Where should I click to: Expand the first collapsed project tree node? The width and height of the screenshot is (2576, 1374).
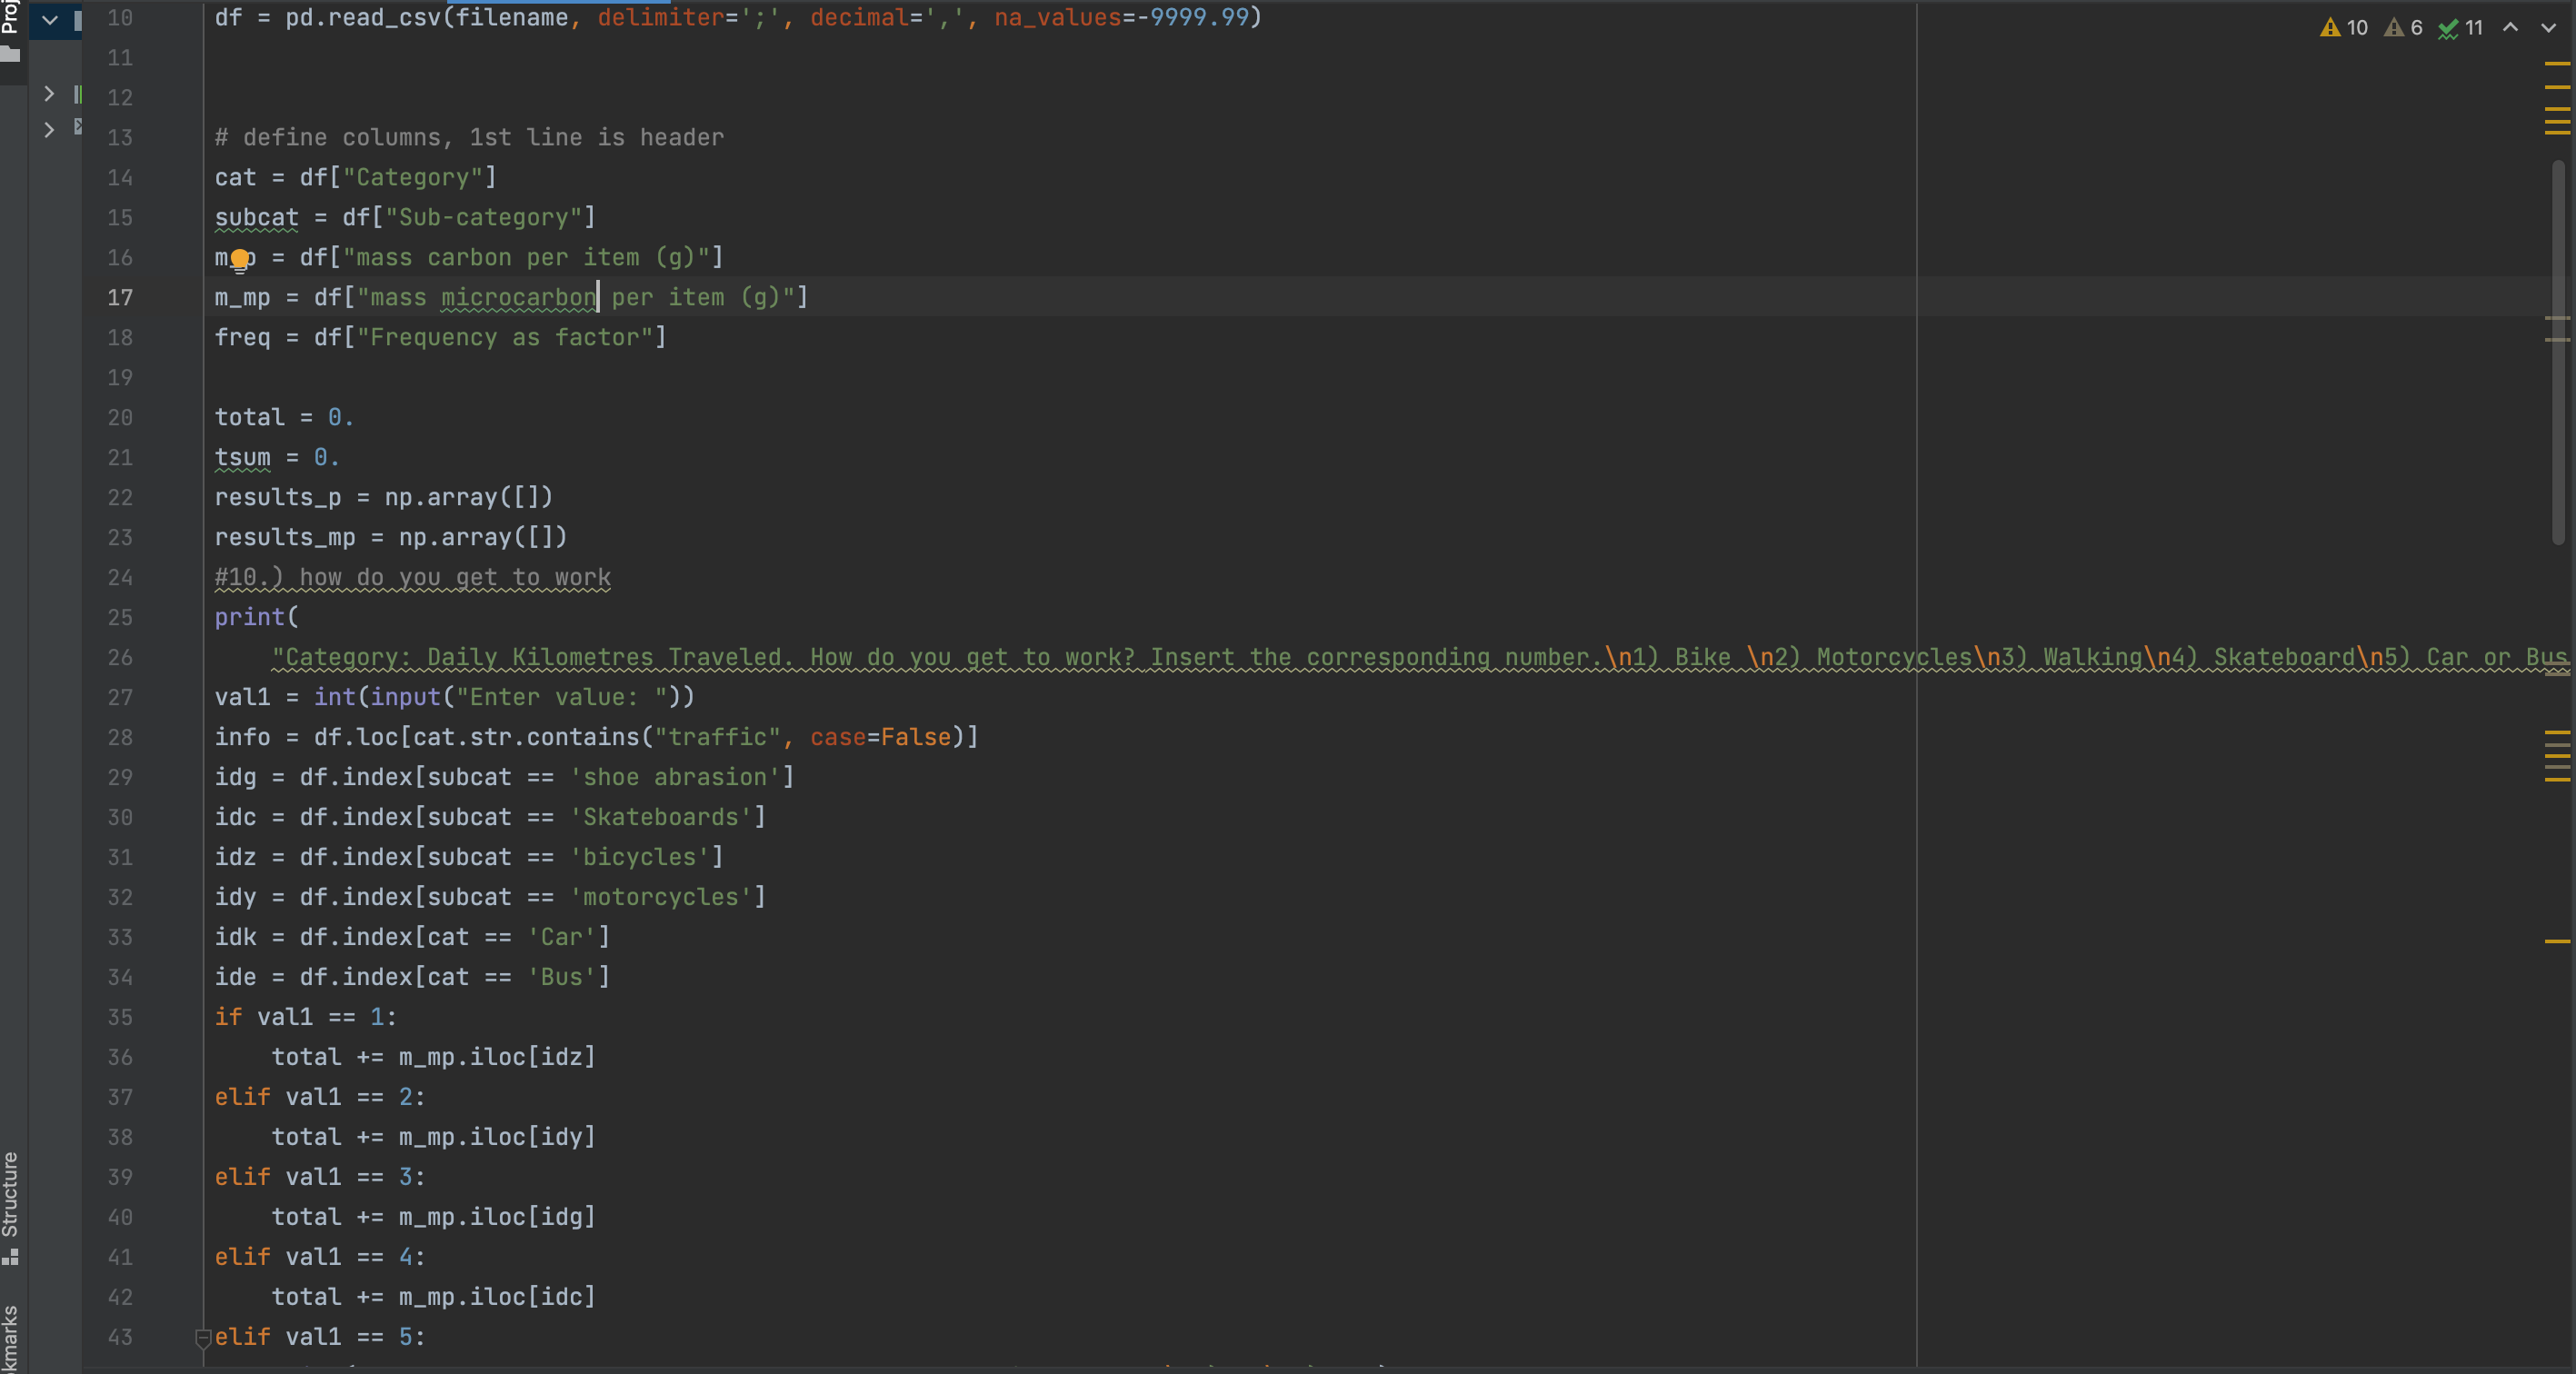[x=49, y=93]
